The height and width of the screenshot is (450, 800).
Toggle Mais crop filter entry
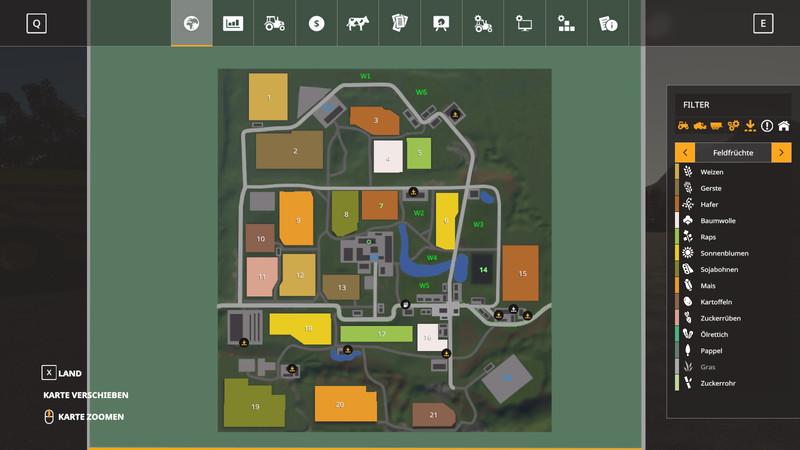click(711, 286)
